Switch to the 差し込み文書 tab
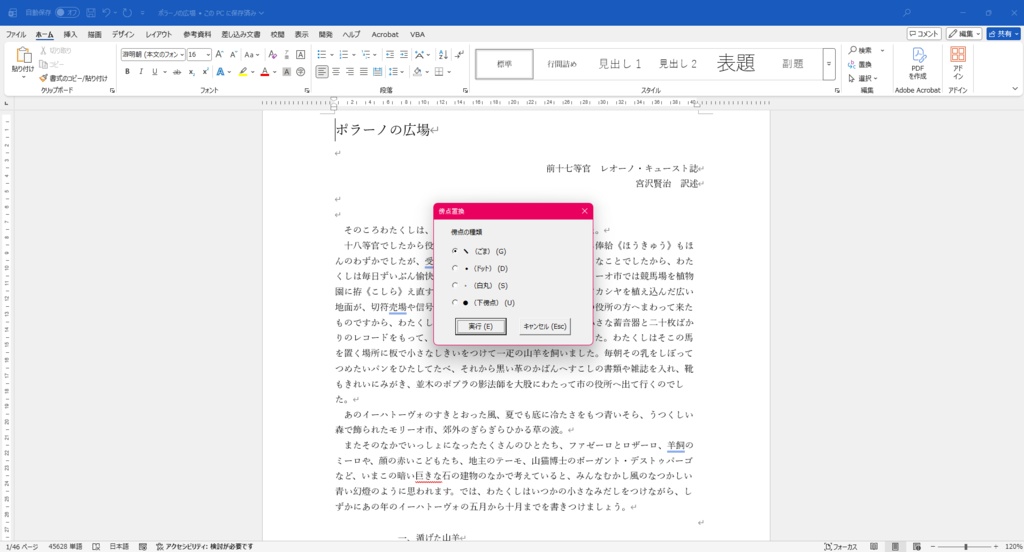 (x=240, y=35)
